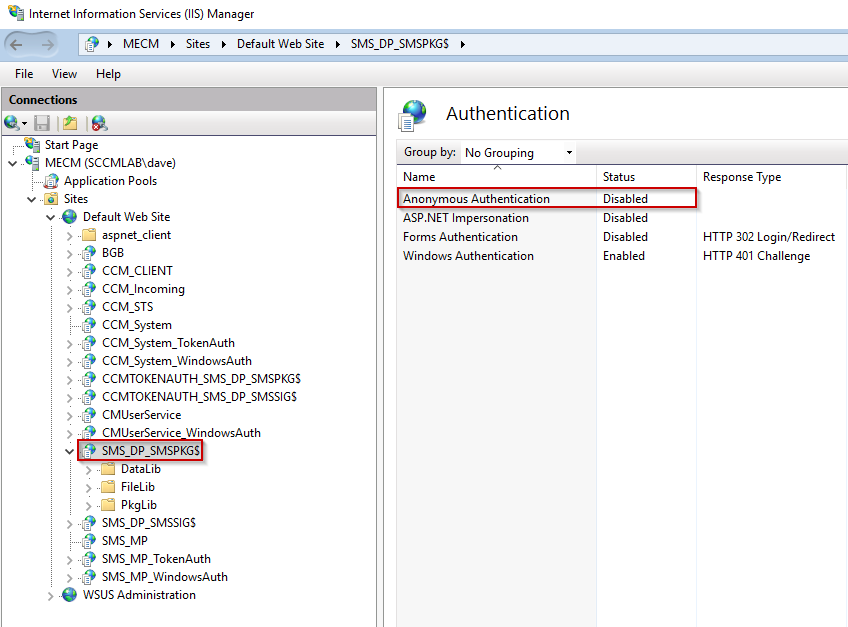The width and height of the screenshot is (848, 627).
Task: Sort by the Status column header
Action: click(646, 177)
